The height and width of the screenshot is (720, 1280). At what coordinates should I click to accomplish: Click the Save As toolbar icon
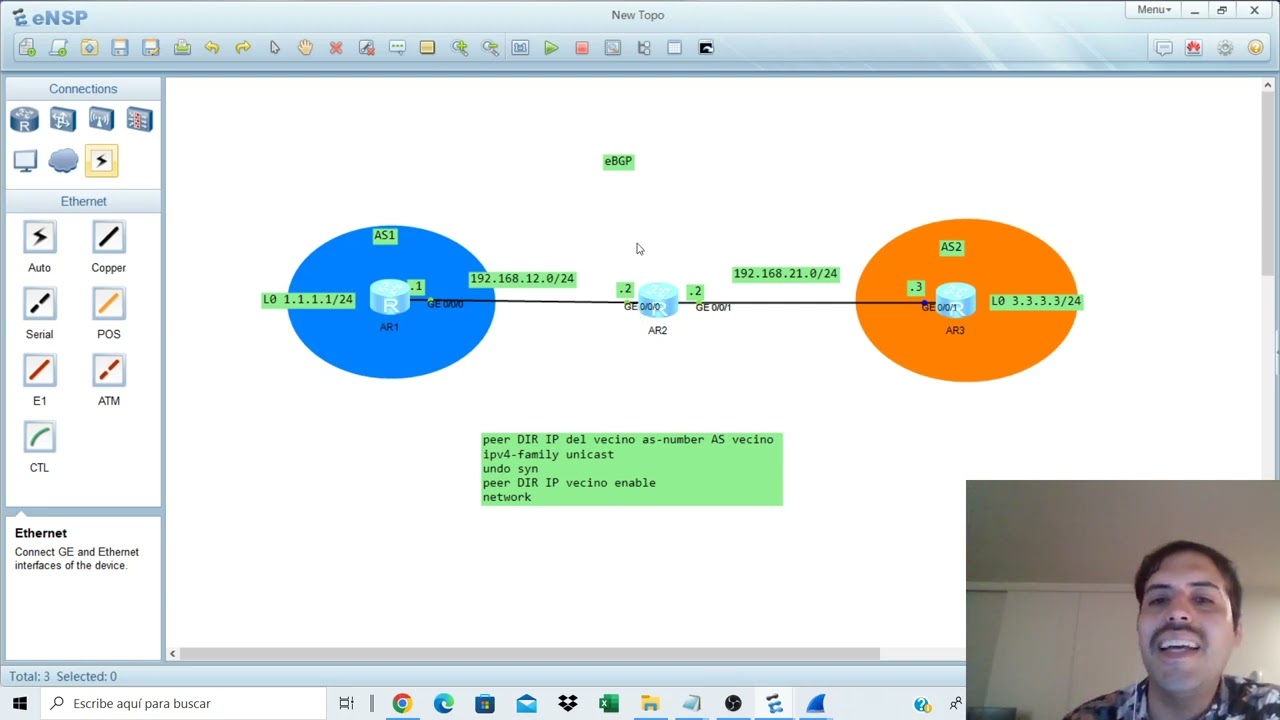point(151,48)
